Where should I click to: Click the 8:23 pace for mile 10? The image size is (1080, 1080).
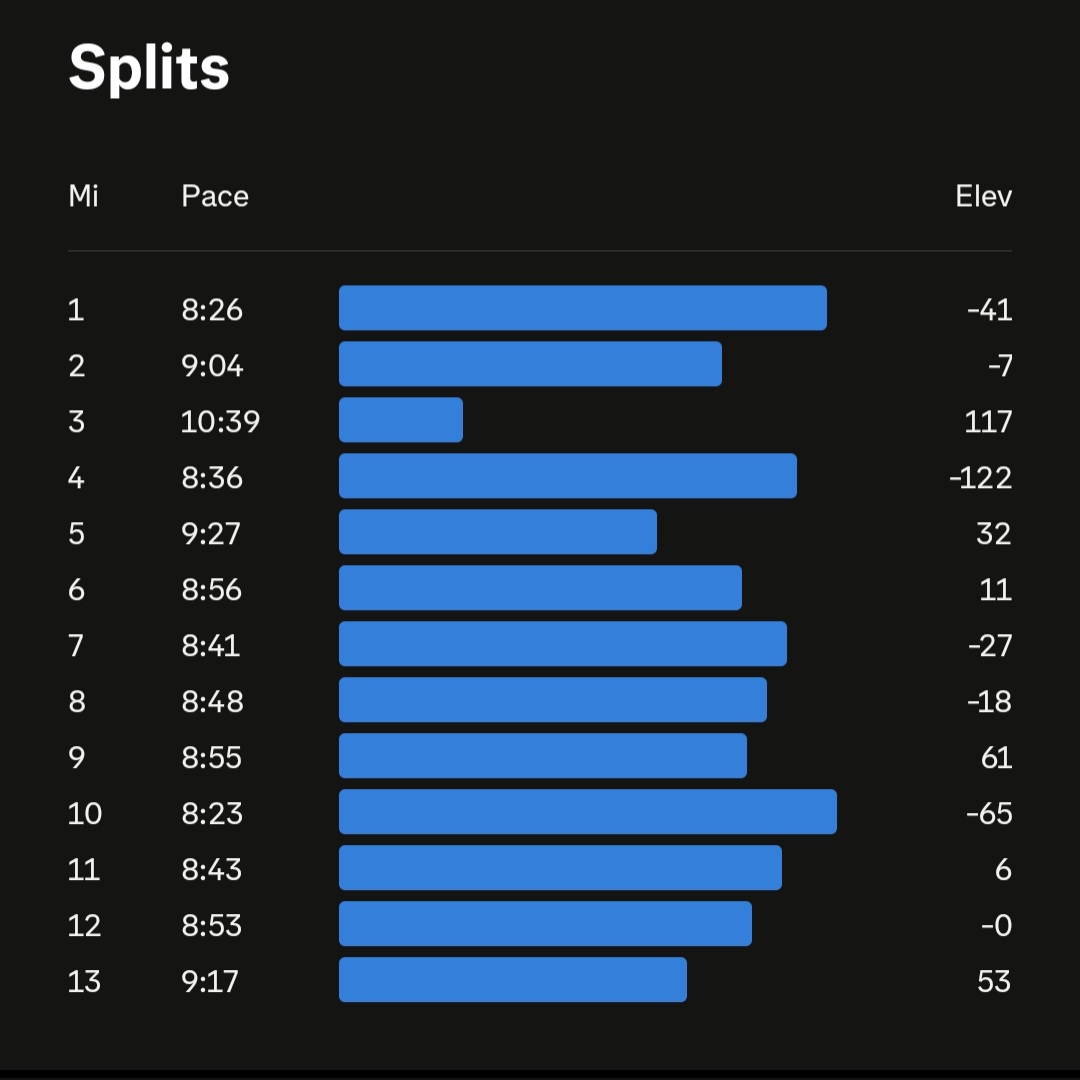pos(212,814)
